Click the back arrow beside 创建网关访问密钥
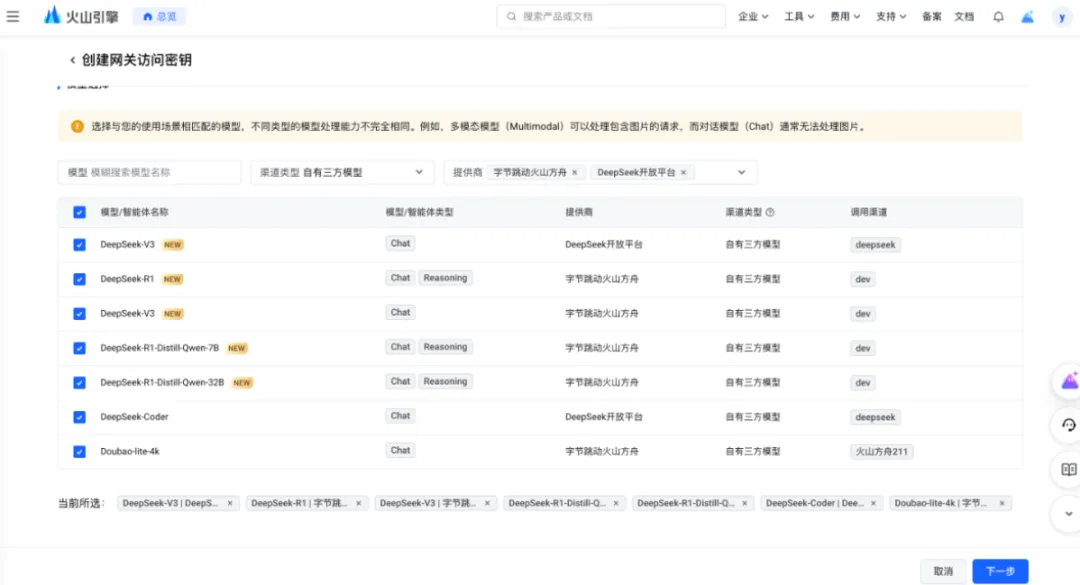 [72, 61]
